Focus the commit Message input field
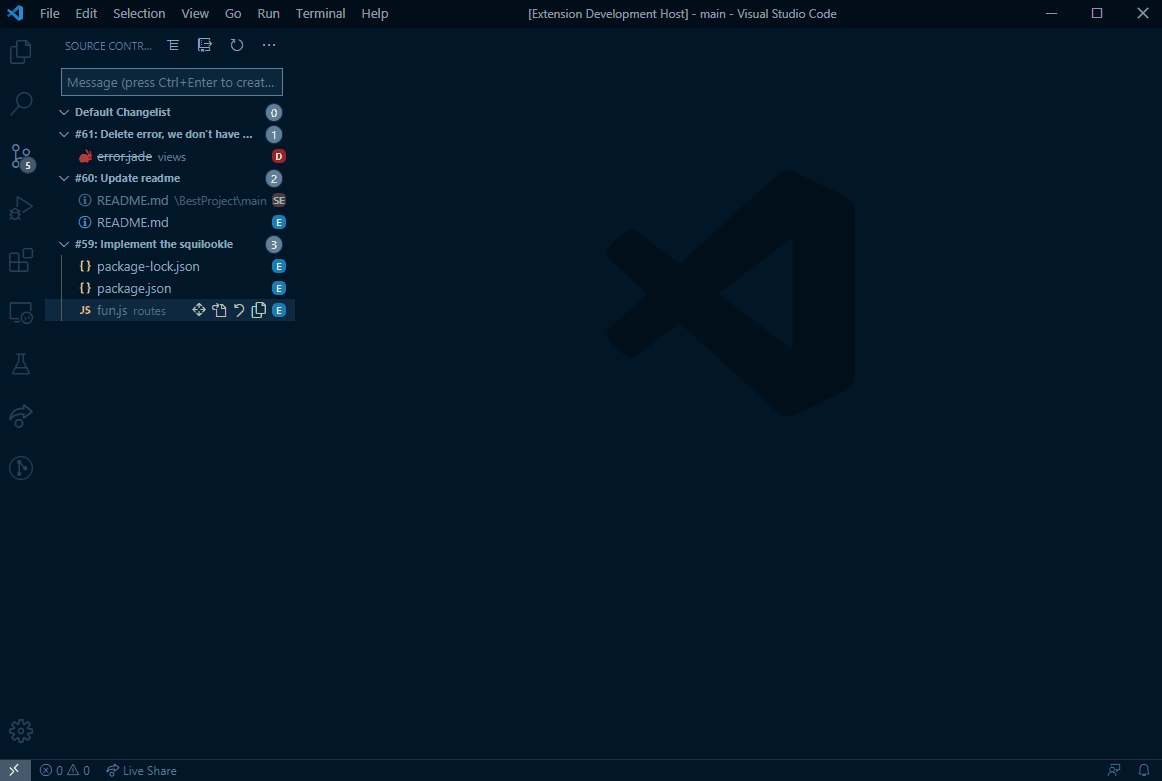The height and width of the screenshot is (781, 1162). (x=172, y=82)
